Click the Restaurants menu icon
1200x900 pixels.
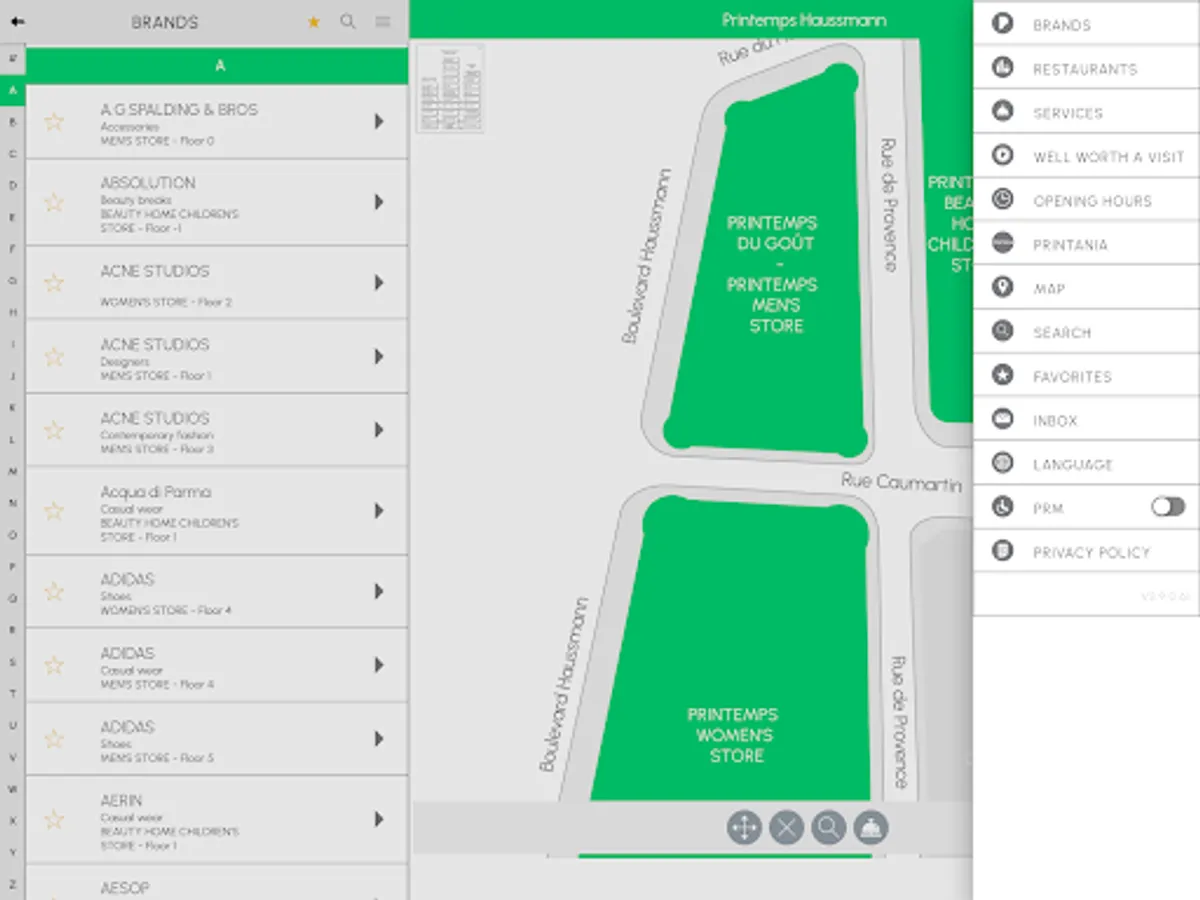[1002, 68]
